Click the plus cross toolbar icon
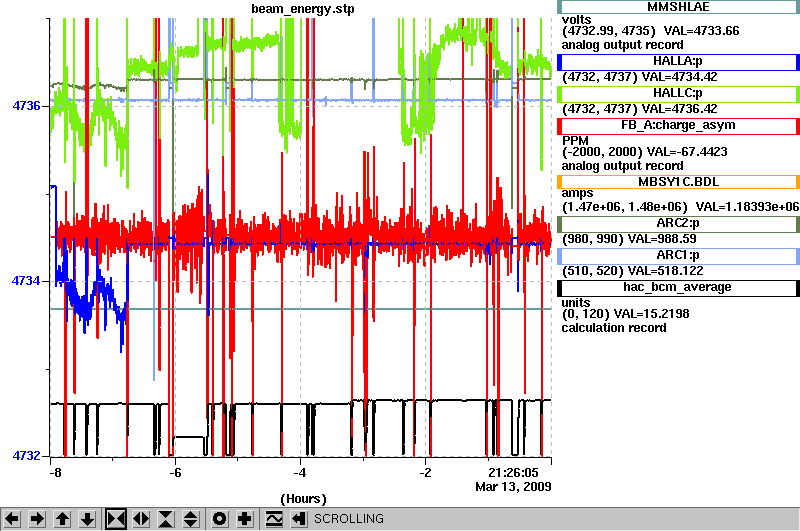The image size is (800, 531). click(x=245, y=519)
